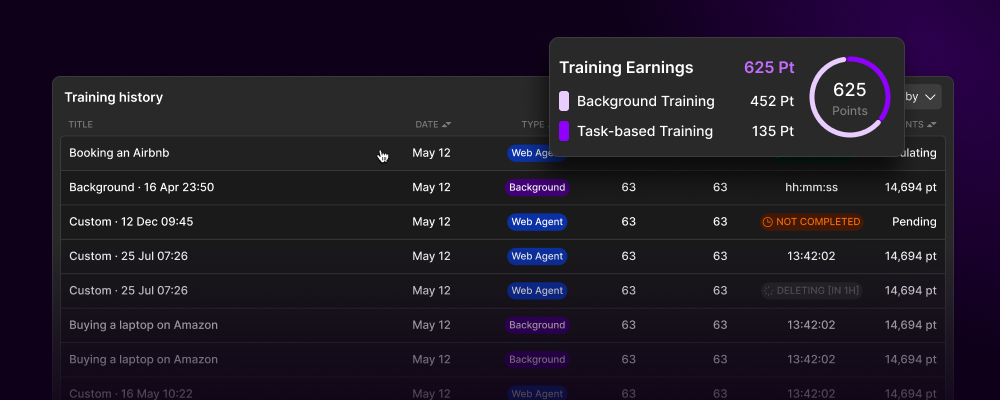
Task: Click the Web Agent badge in the DELETING row
Action: [x=537, y=291]
